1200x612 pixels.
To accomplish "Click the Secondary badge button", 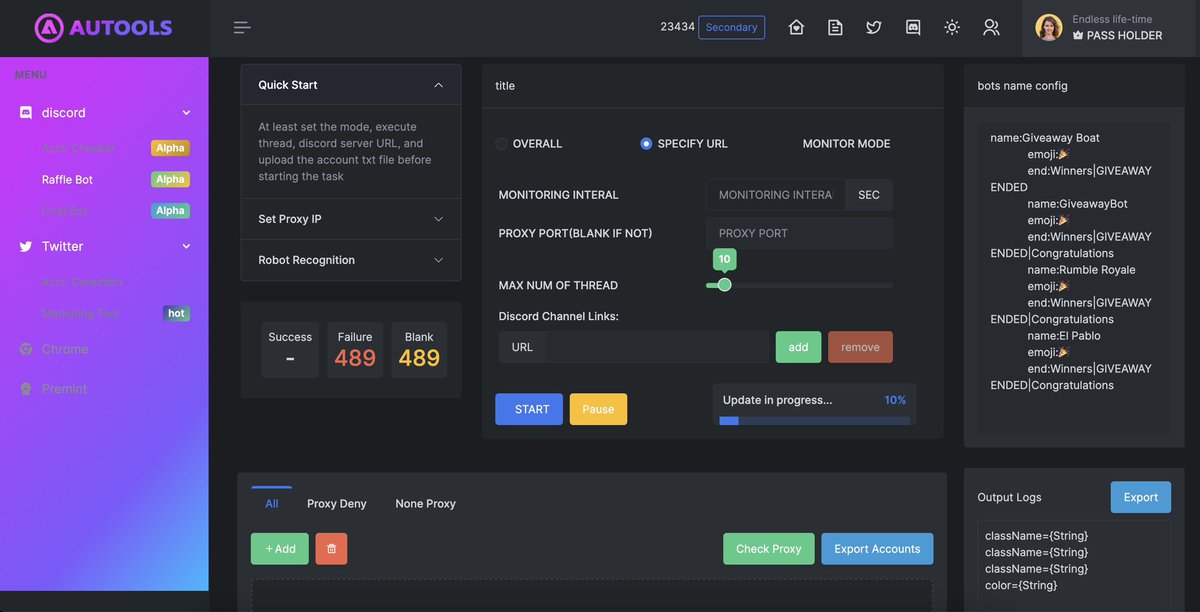I will coord(731,27).
